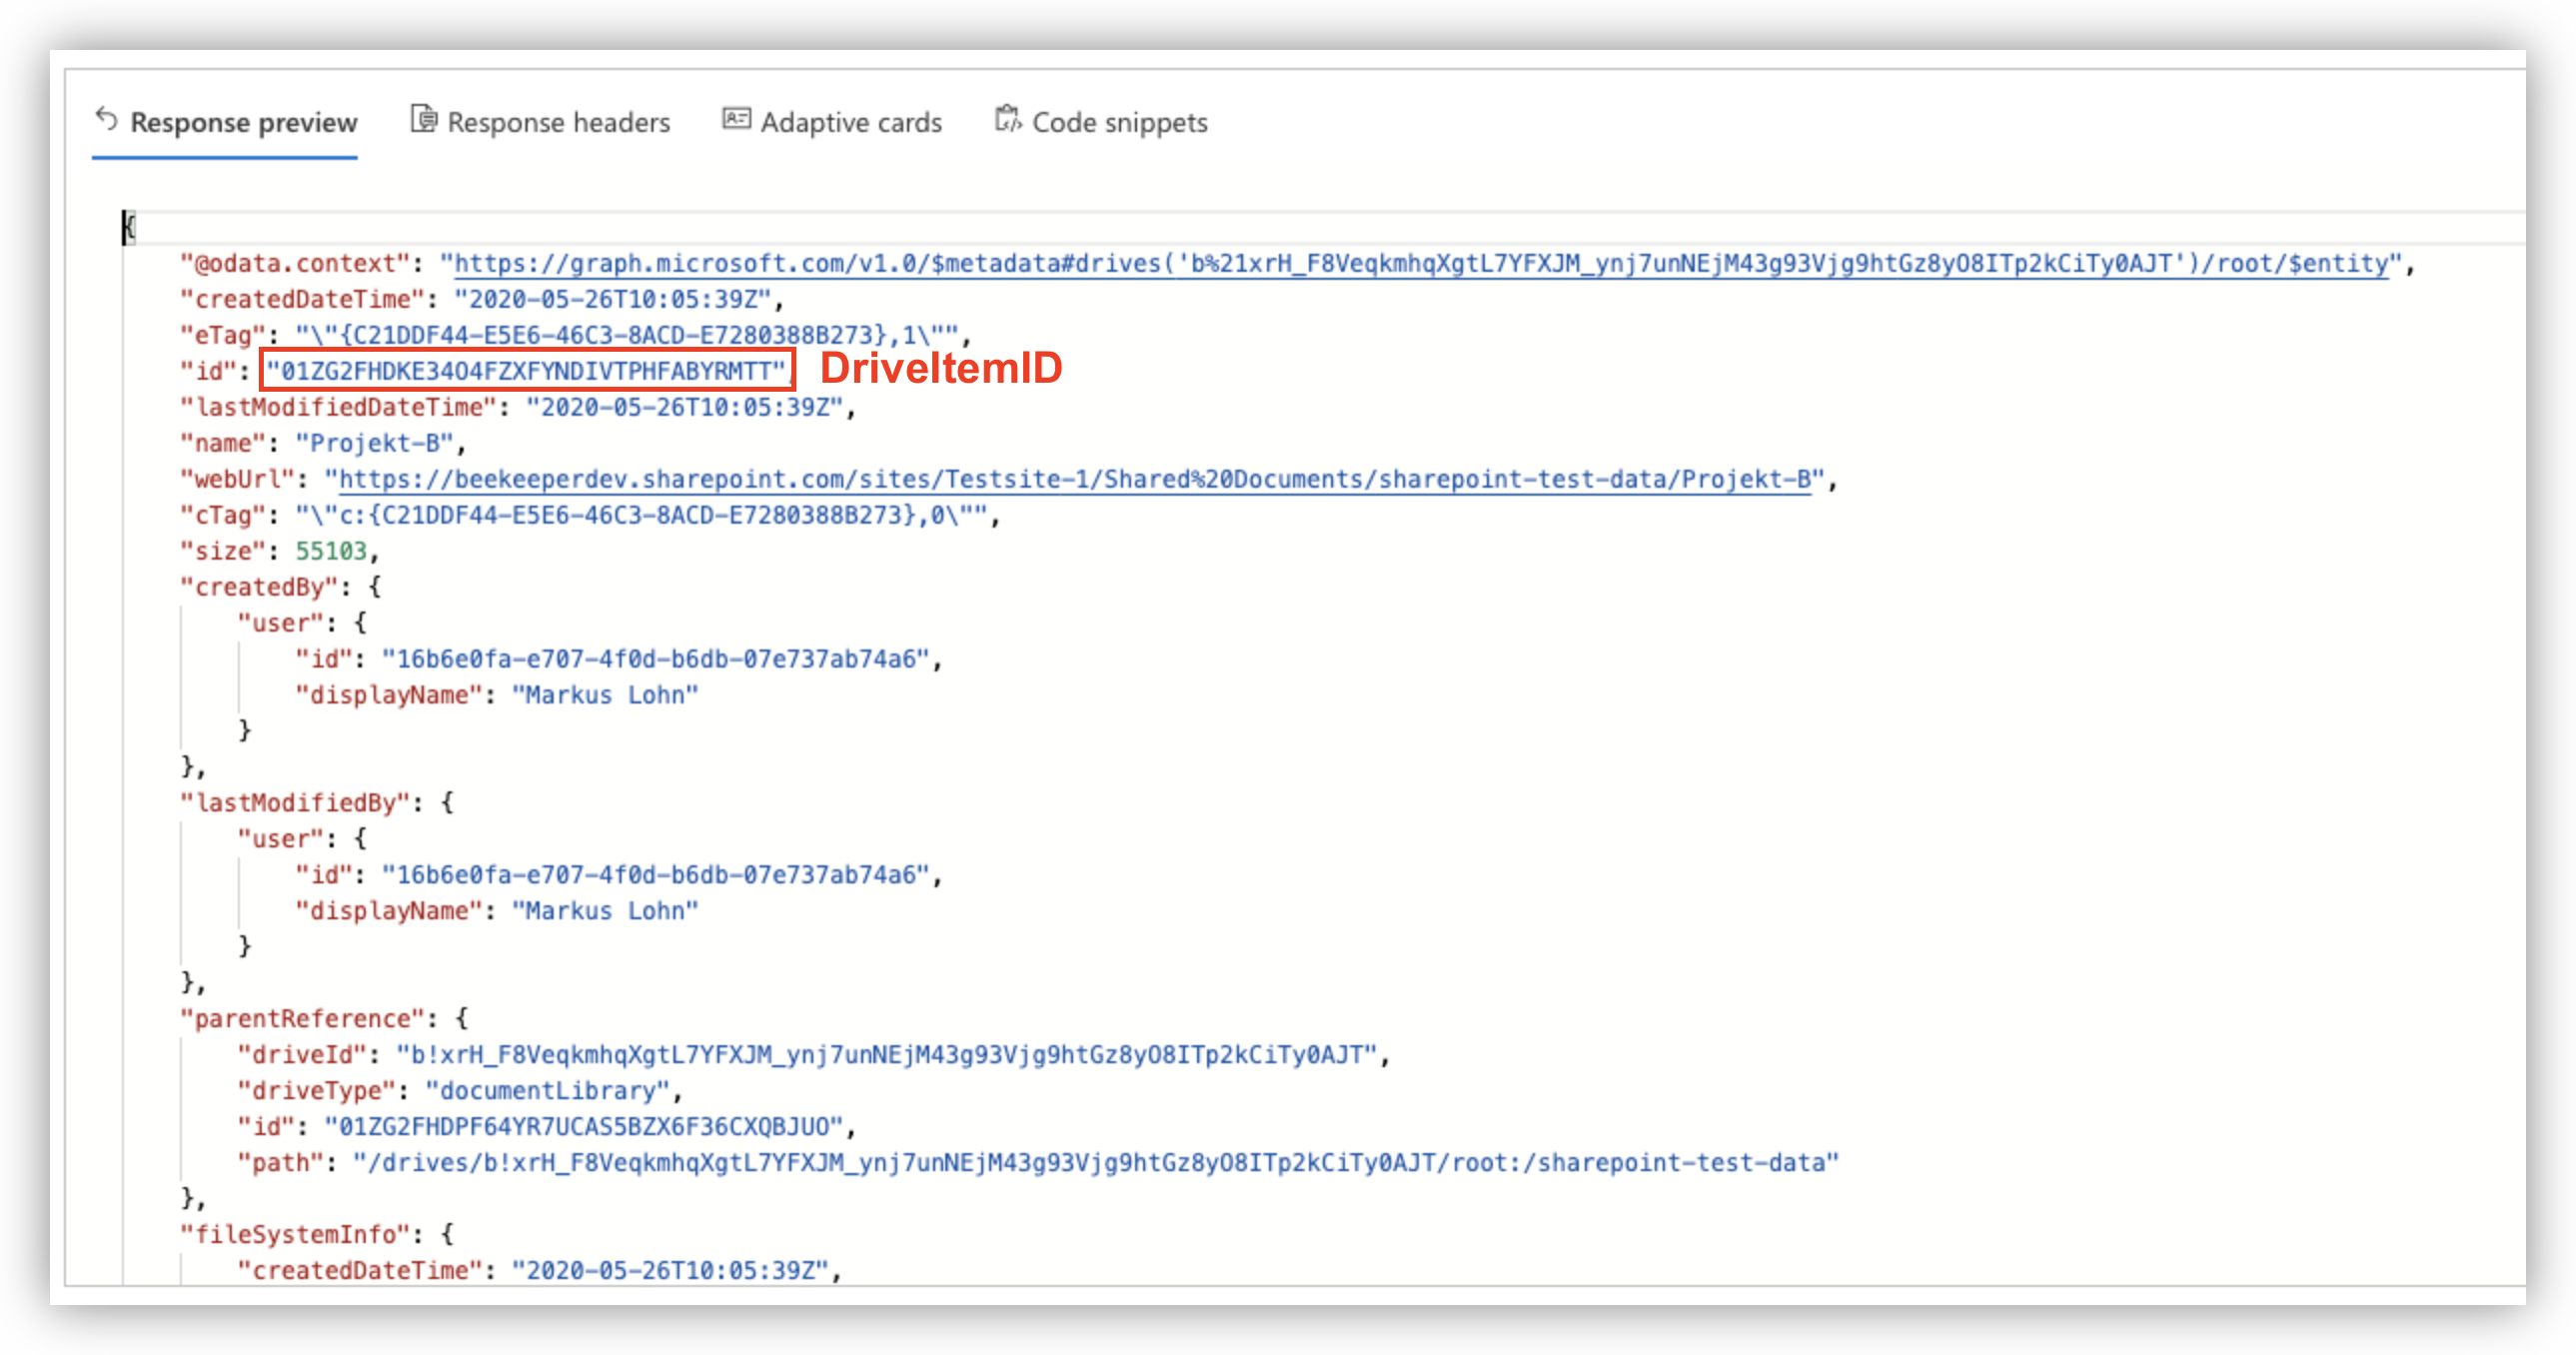Select the Code snippets tab

point(1119,121)
